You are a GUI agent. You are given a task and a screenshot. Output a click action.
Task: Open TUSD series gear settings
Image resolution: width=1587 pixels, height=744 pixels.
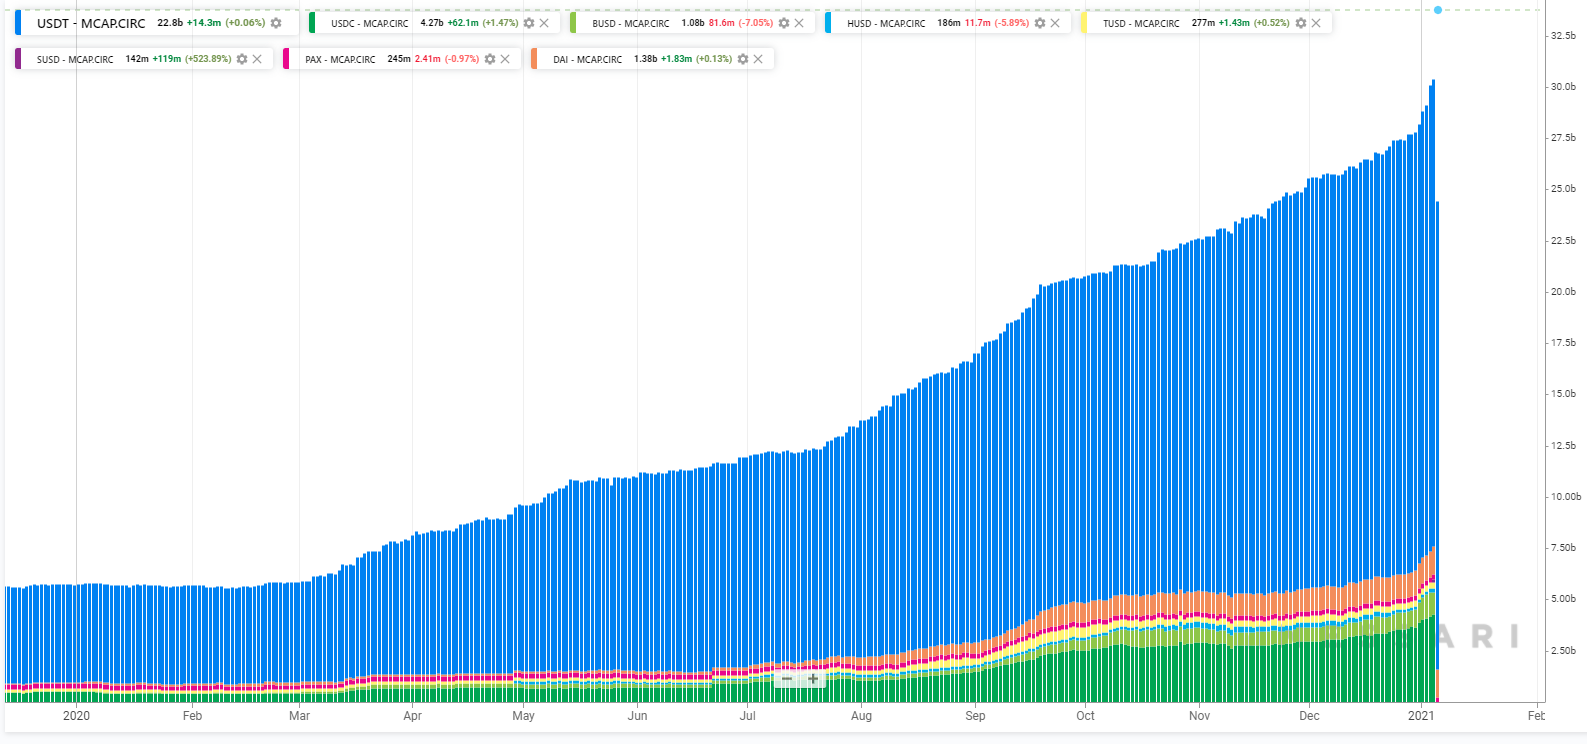point(1301,23)
